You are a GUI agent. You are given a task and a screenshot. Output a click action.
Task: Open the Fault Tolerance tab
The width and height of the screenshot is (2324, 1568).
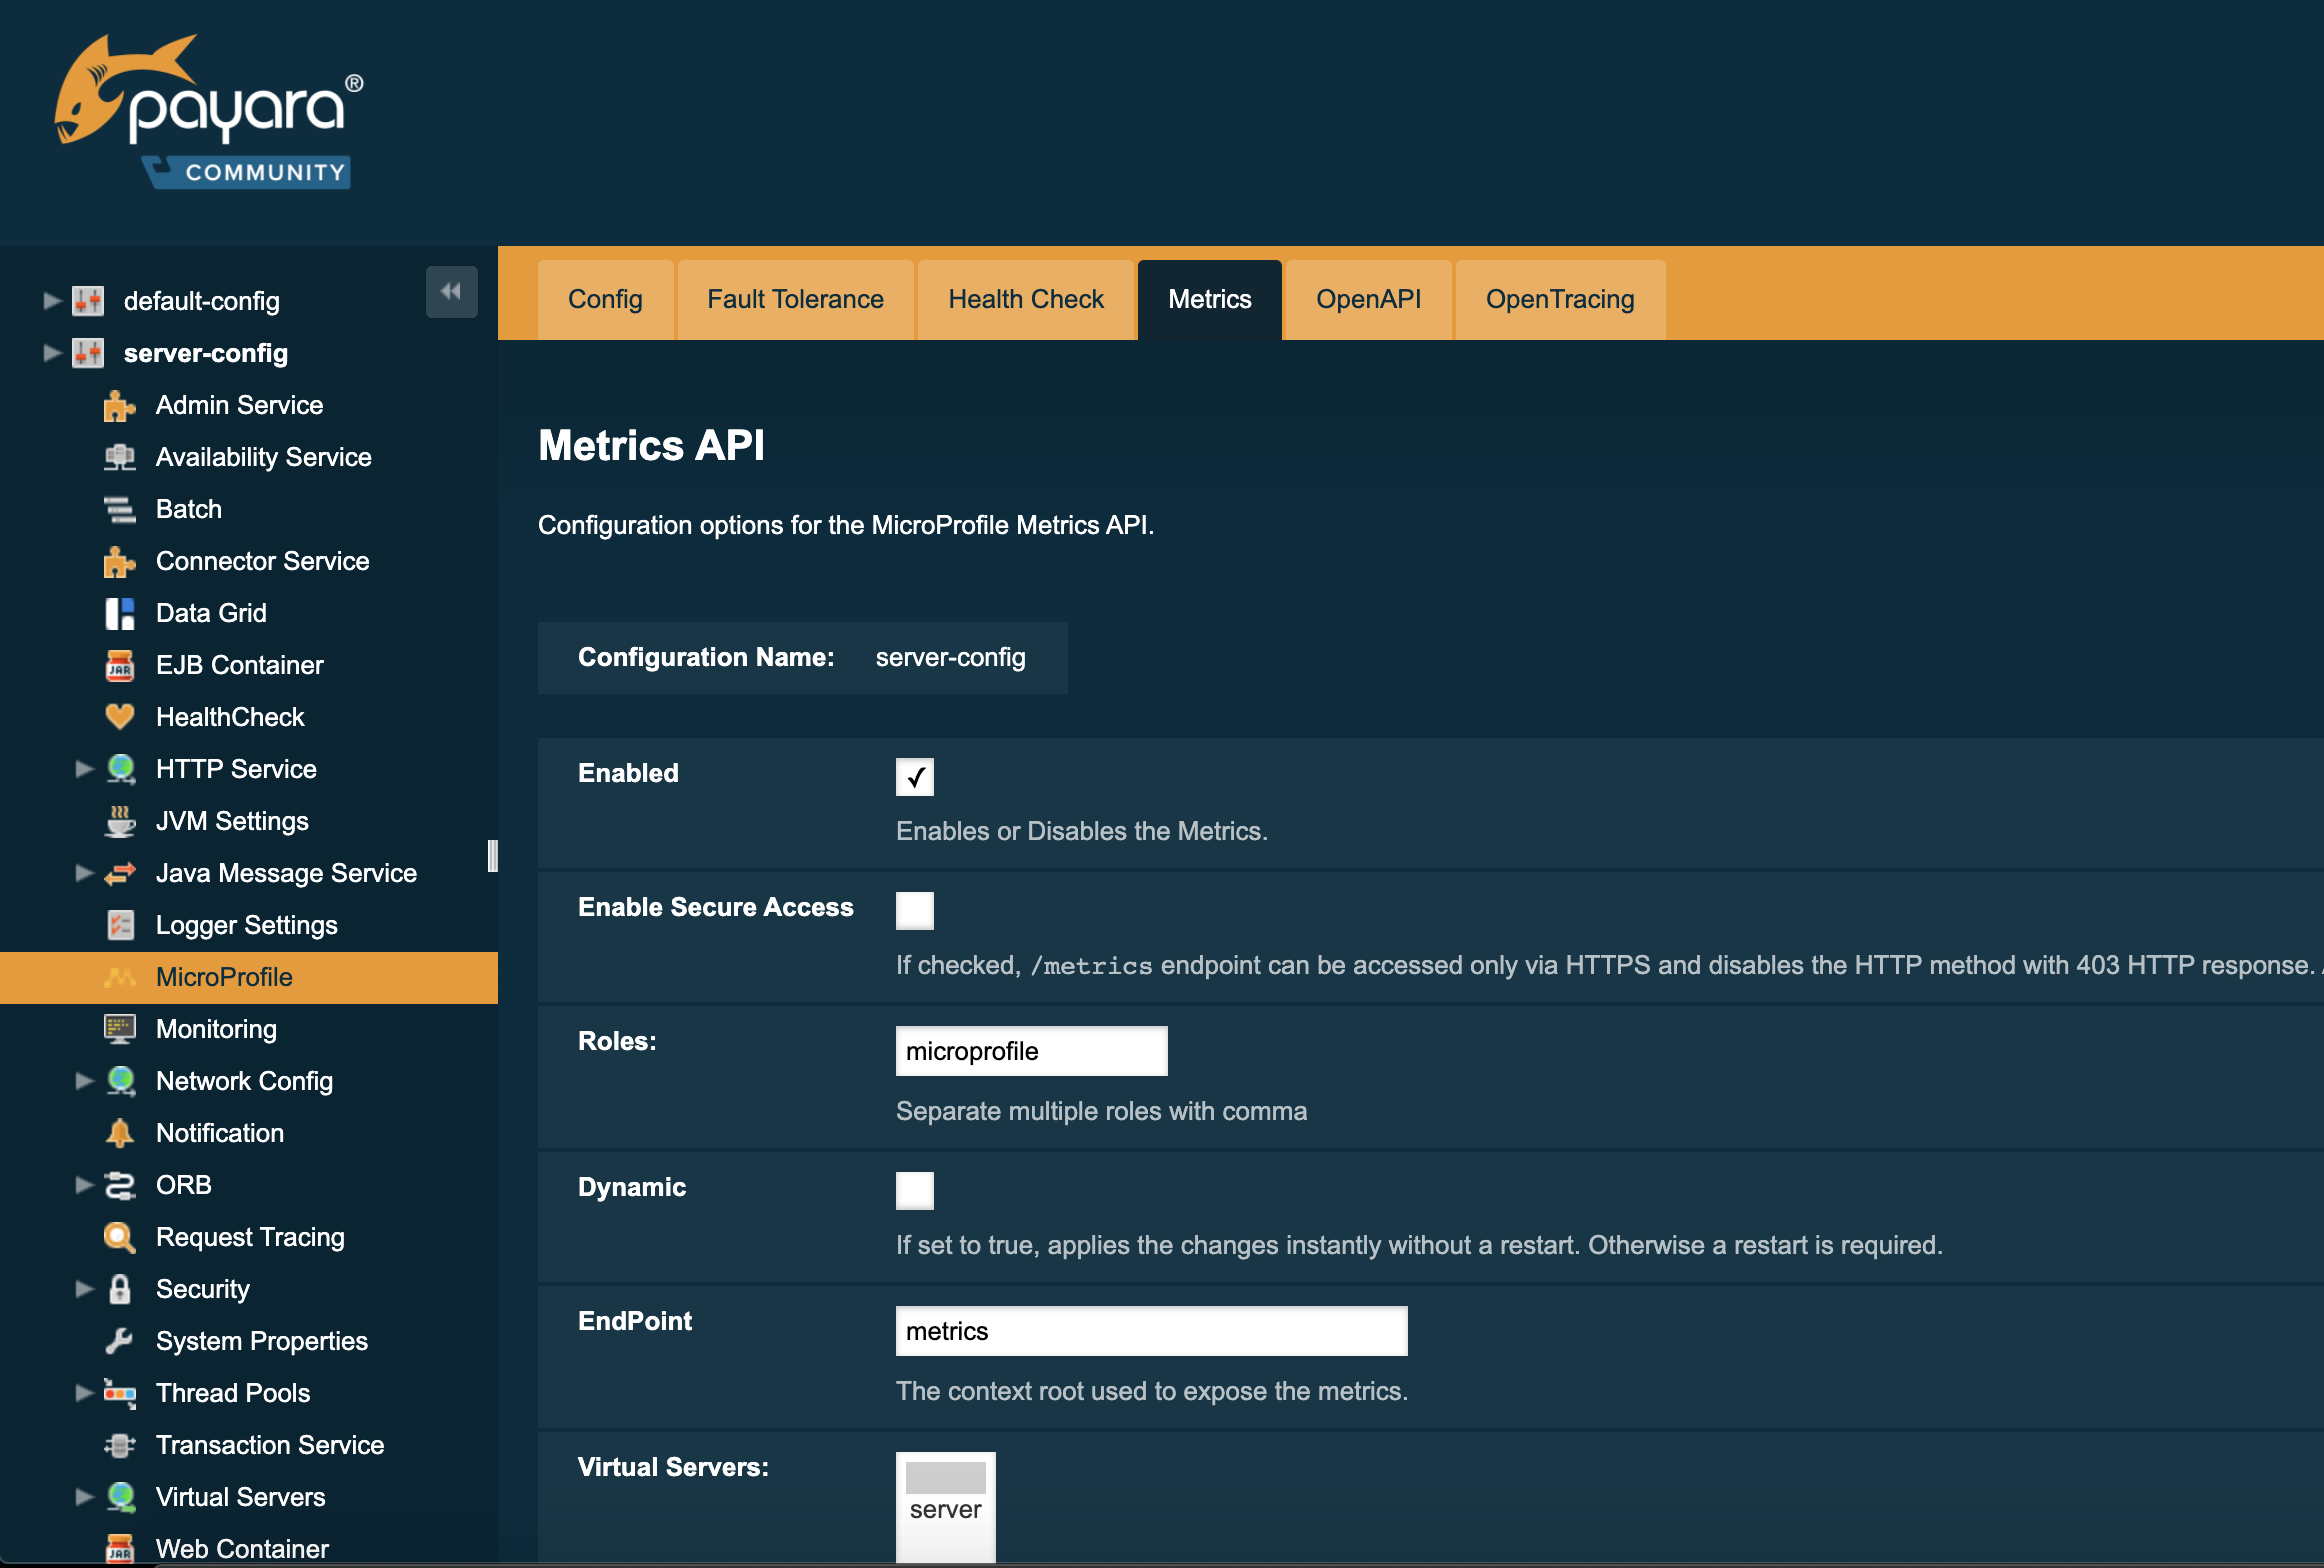(795, 299)
